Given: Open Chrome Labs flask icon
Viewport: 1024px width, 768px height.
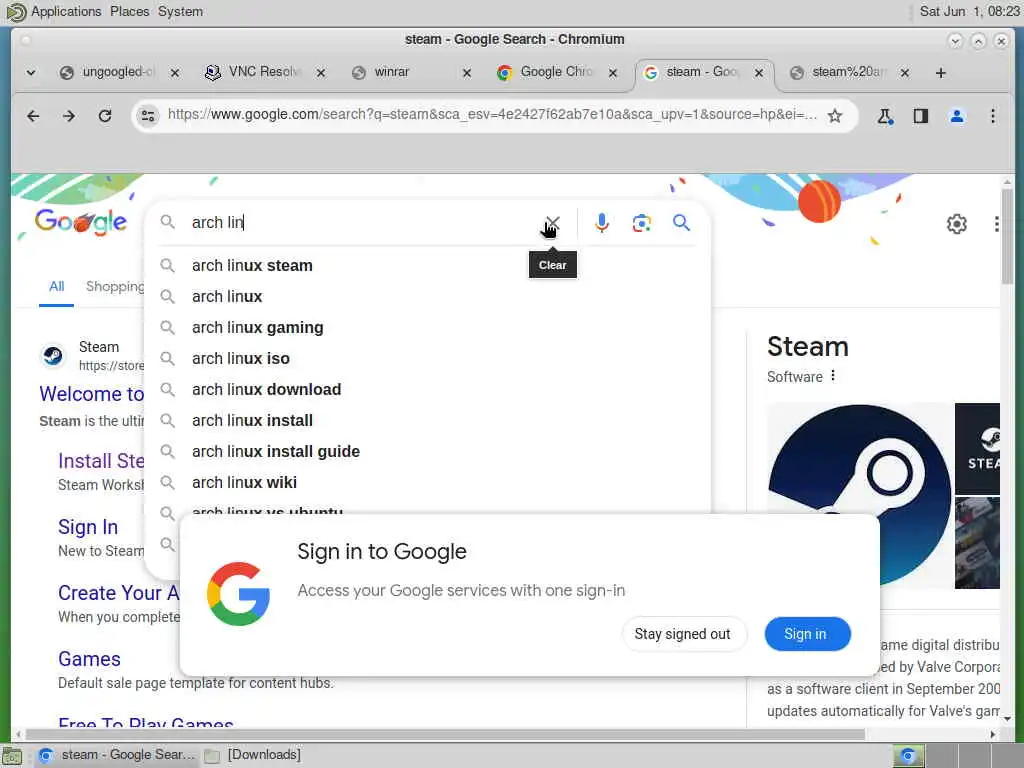Looking at the screenshot, I should (885, 116).
